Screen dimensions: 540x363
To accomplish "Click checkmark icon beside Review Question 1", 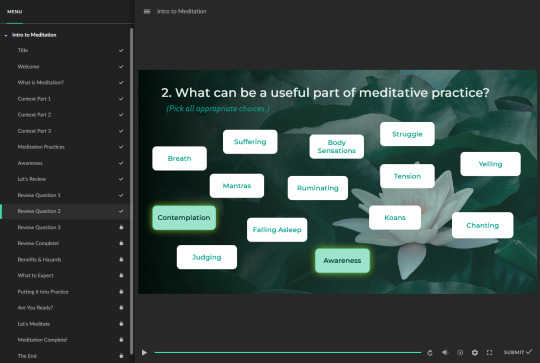I will point(121,195).
